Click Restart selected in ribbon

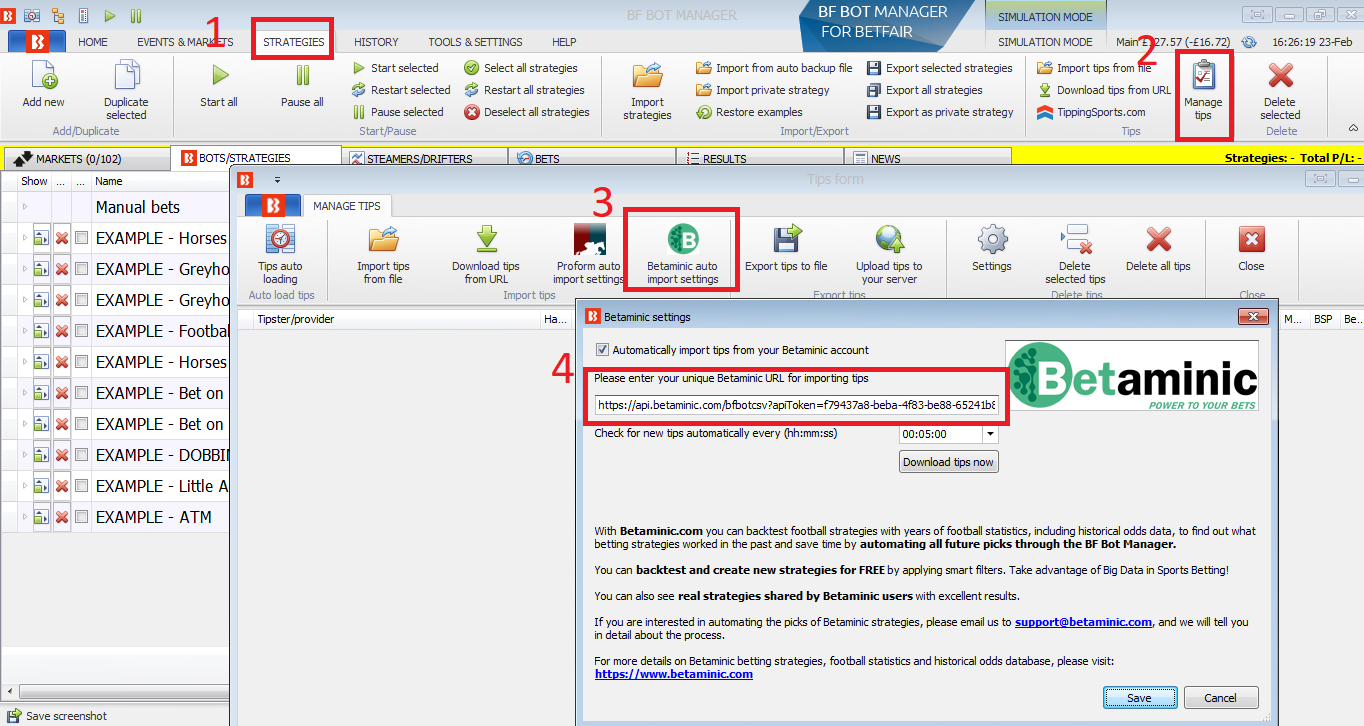(x=401, y=90)
